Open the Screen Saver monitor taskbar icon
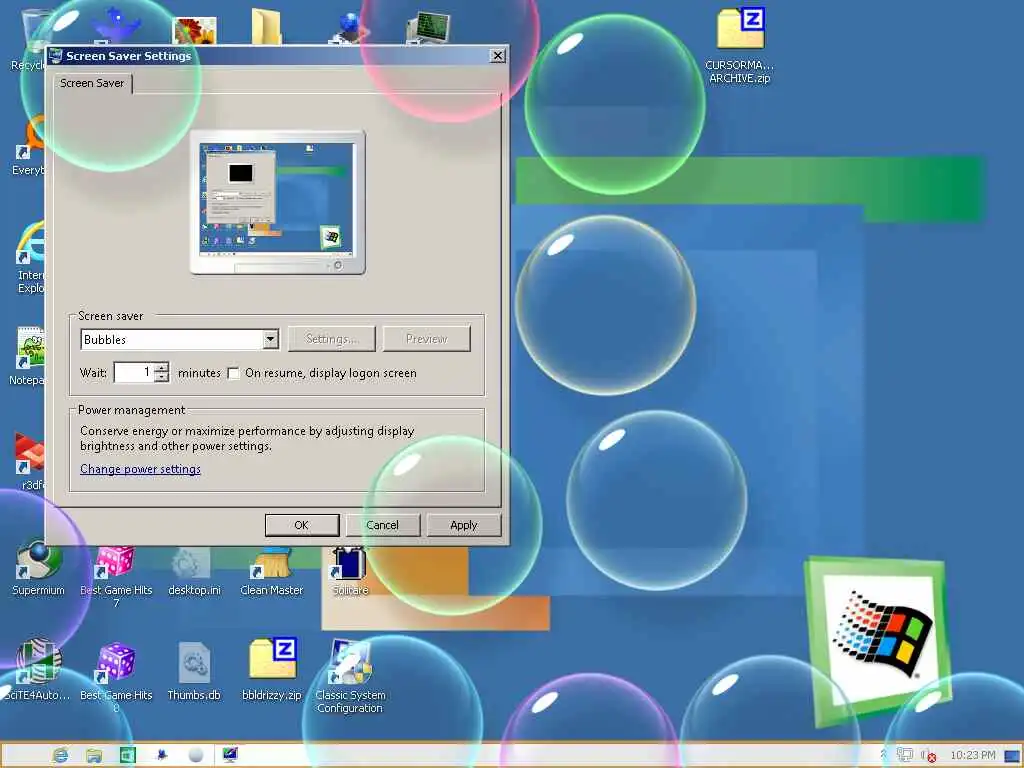 pos(230,755)
